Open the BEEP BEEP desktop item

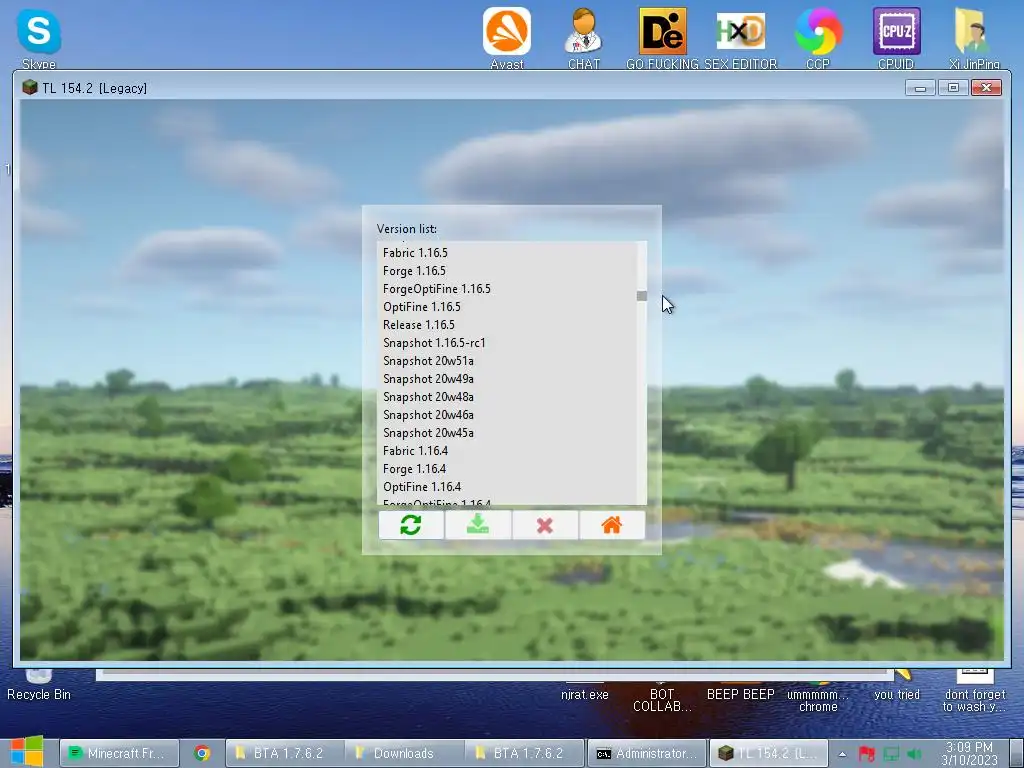pos(741,694)
